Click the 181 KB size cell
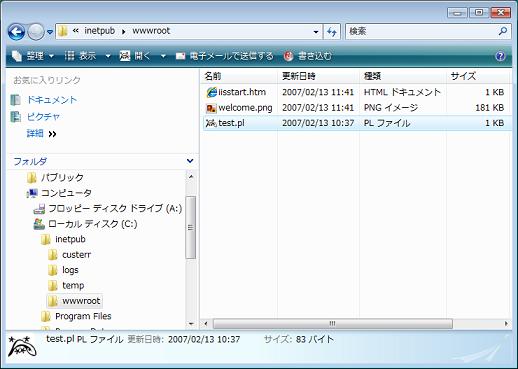Viewport: 518px width, 369px height. tap(490, 108)
